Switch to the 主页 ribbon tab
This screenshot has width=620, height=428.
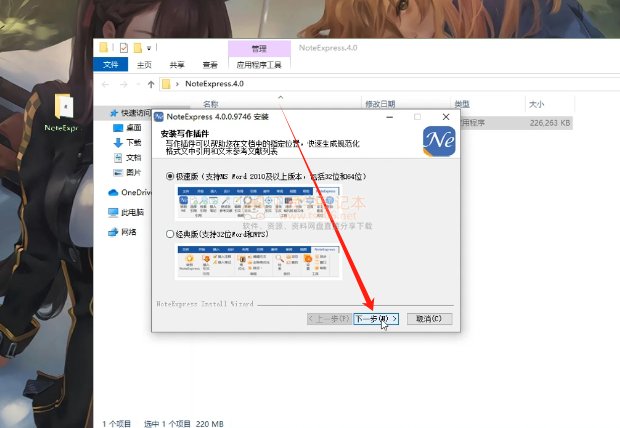144,64
